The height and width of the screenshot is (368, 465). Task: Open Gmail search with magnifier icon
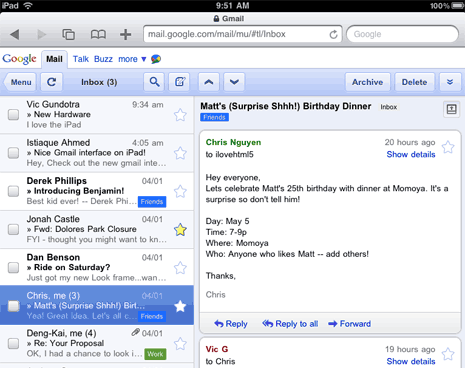pos(154,82)
